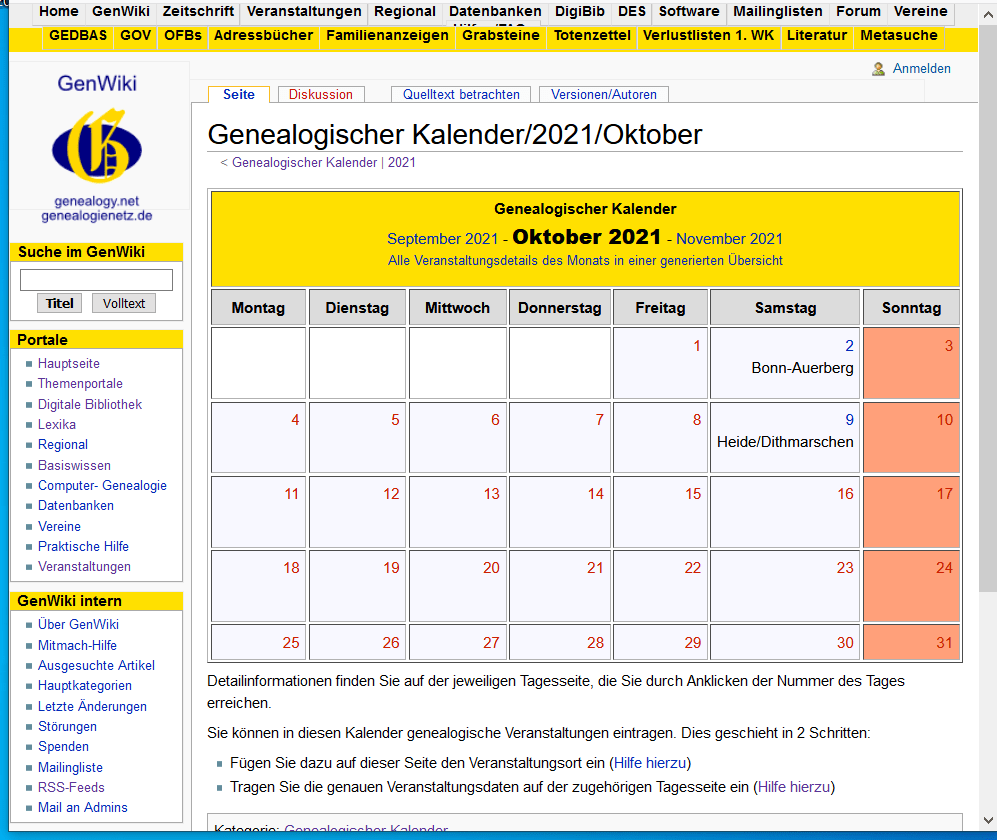Image resolution: width=997 pixels, height=840 pixels.
Task: Open Ausgesuchte Artikel sidebar link
Action: [96, 665]
